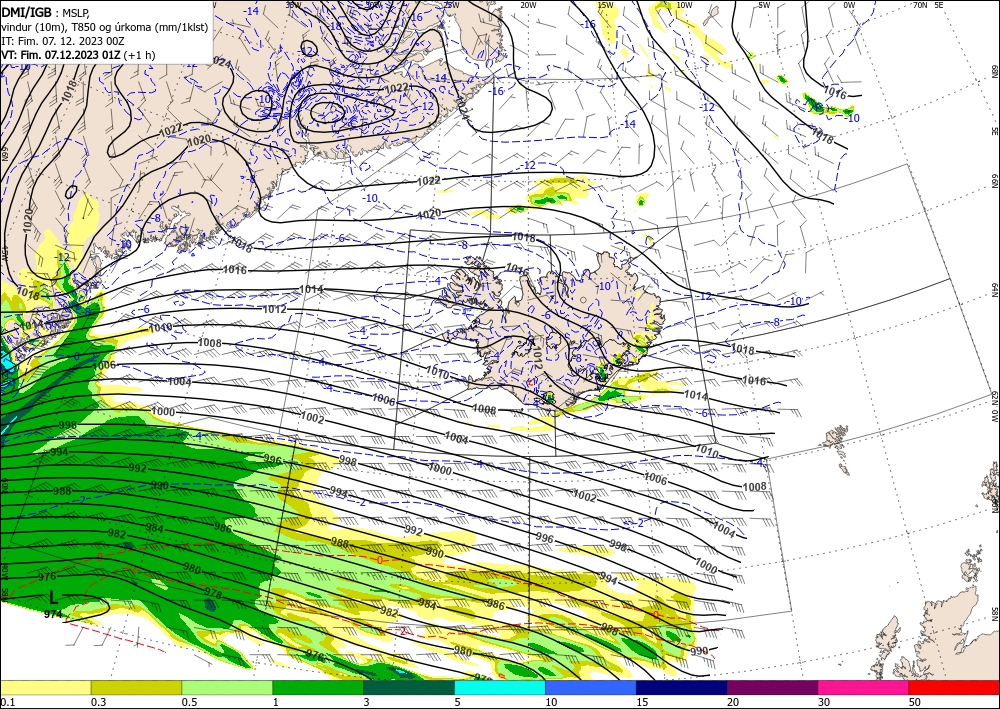Click the '3' legend scale label
Screen dimensions: 1000x709
(x=367, y=702)
